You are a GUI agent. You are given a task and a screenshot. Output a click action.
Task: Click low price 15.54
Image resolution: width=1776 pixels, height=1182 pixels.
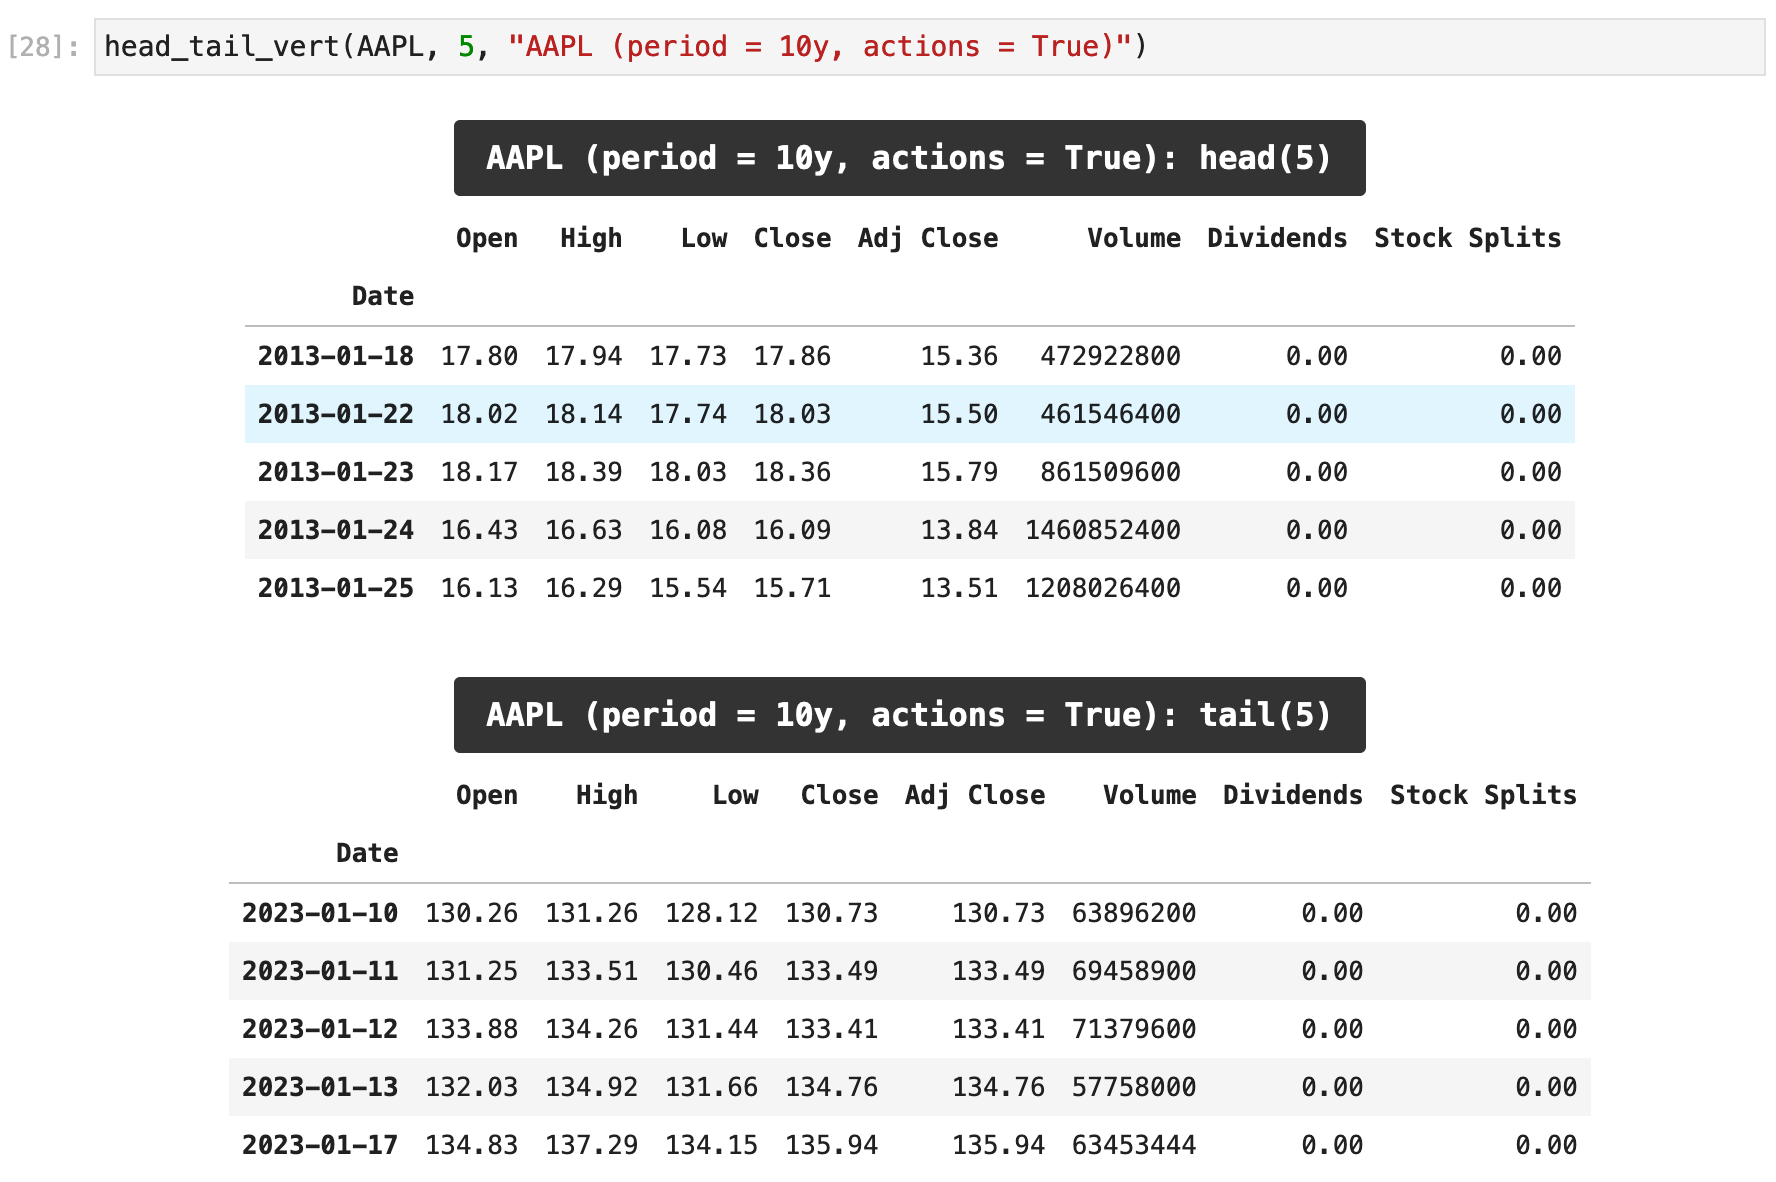pyautogui.click(x=688, y=588)
